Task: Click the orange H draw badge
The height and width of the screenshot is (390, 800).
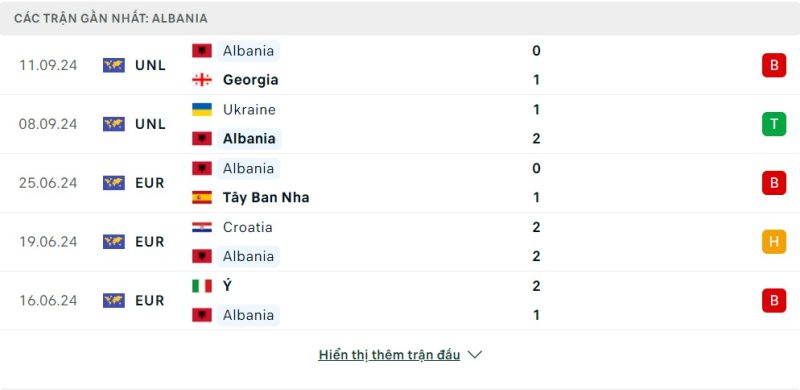Action: pyautogui.click(x=774, y=241)
